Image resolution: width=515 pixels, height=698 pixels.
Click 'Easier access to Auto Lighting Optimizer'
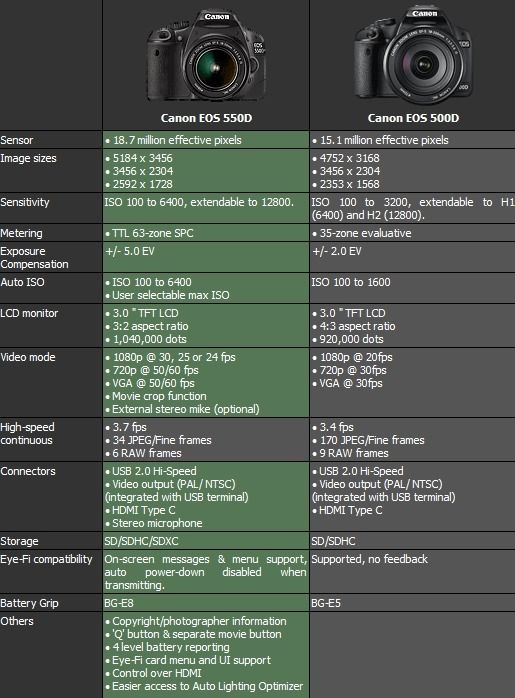pyautogui.click(x=207, y=686)
